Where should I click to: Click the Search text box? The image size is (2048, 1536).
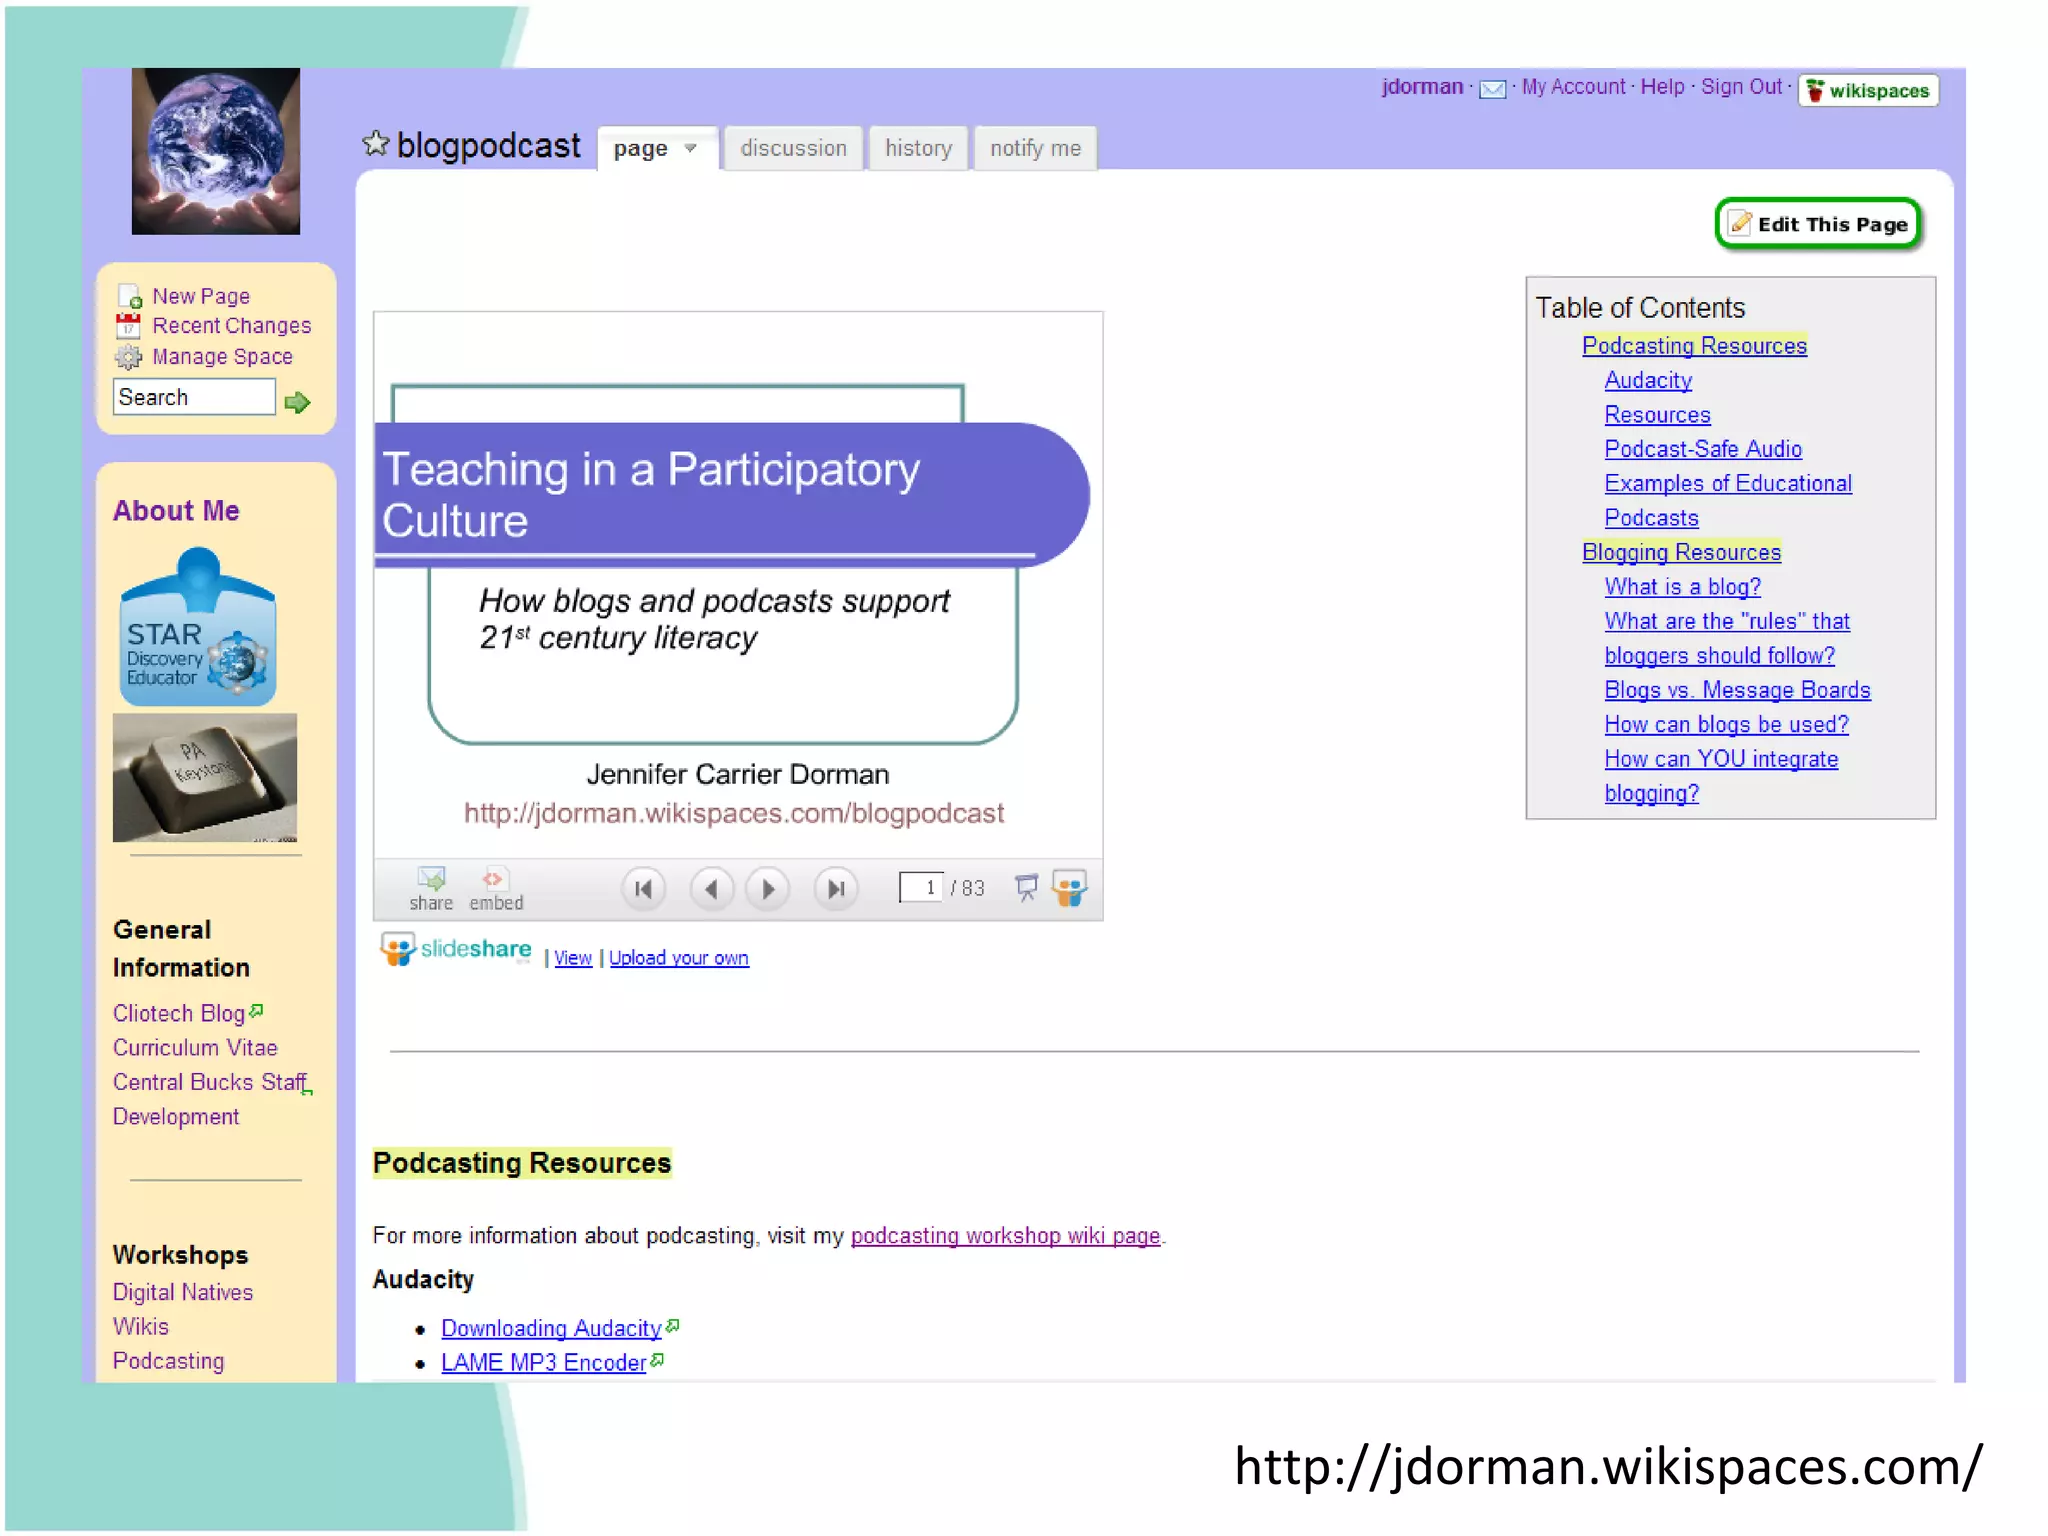pyautogui.click(x=194, y=397)
